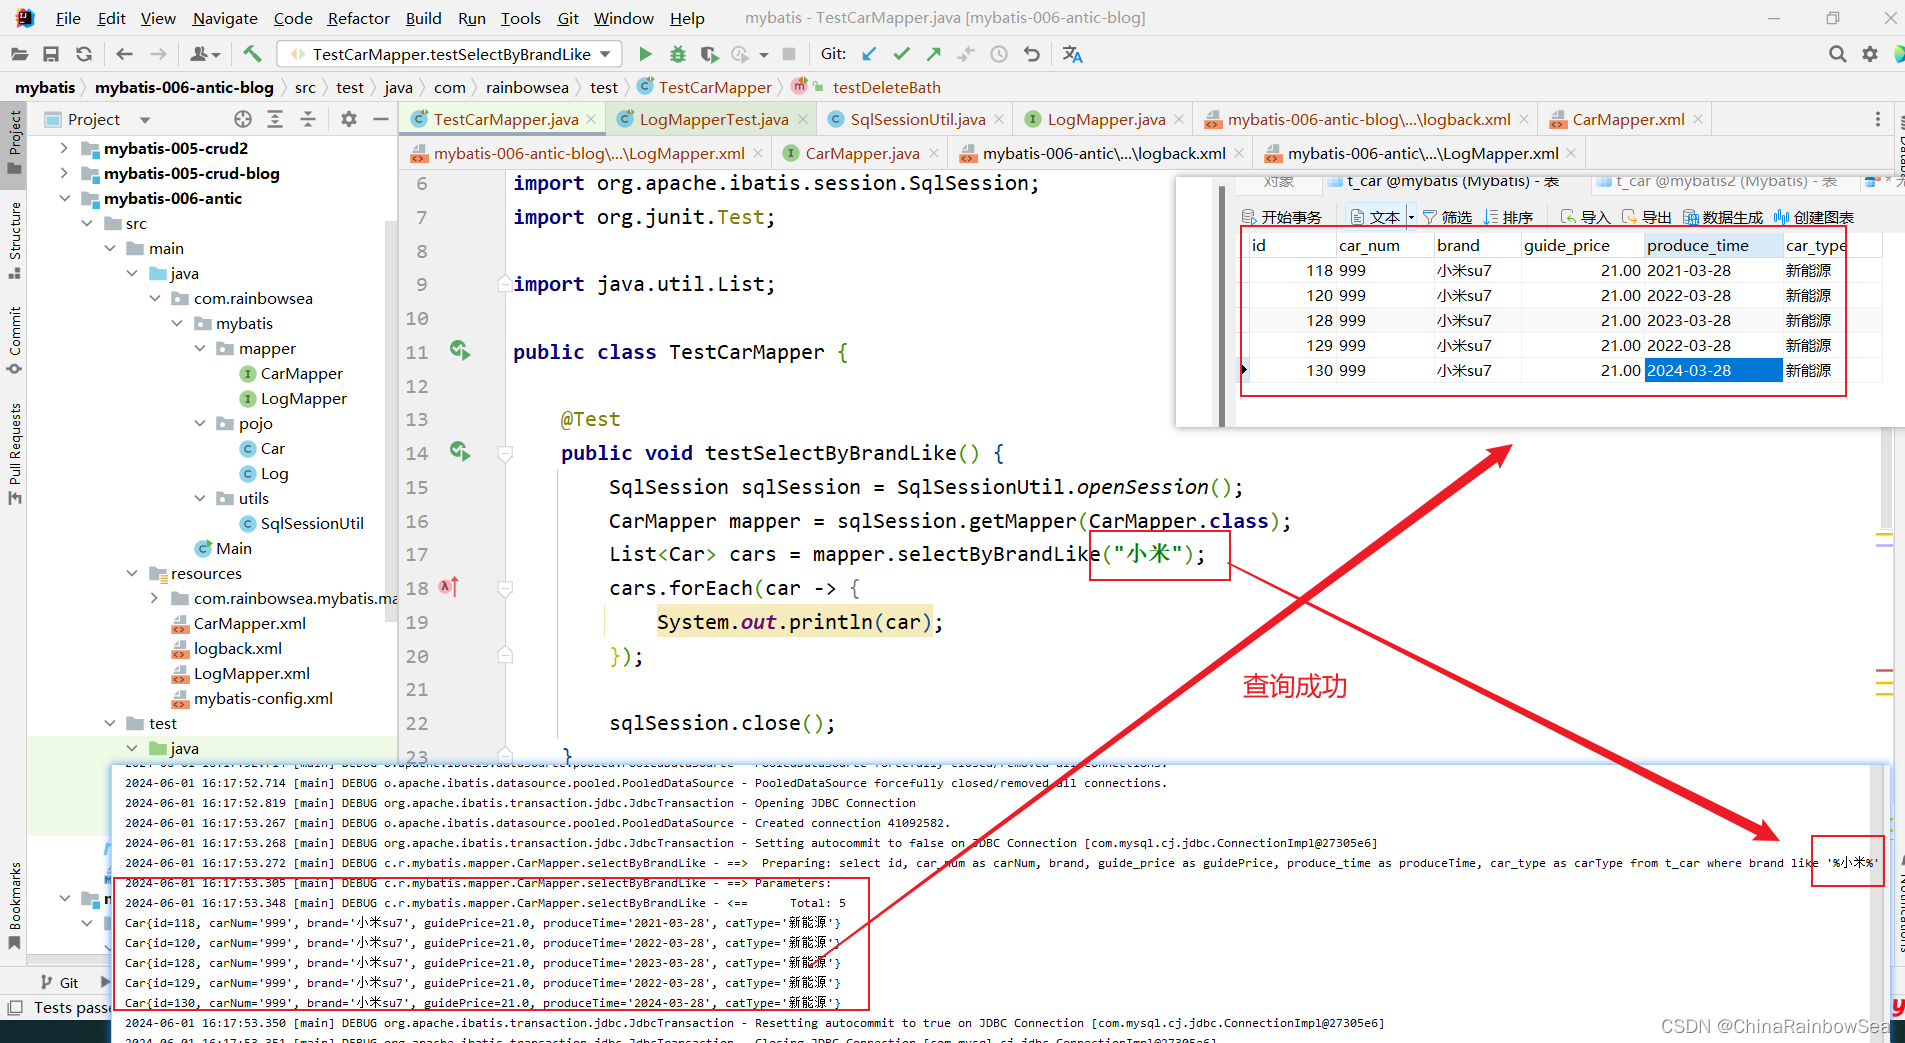The height and width of the screenshot is (1043, 1905).
Task: Open CarMapper.xml in the project tree
Action: click(249, 623)
